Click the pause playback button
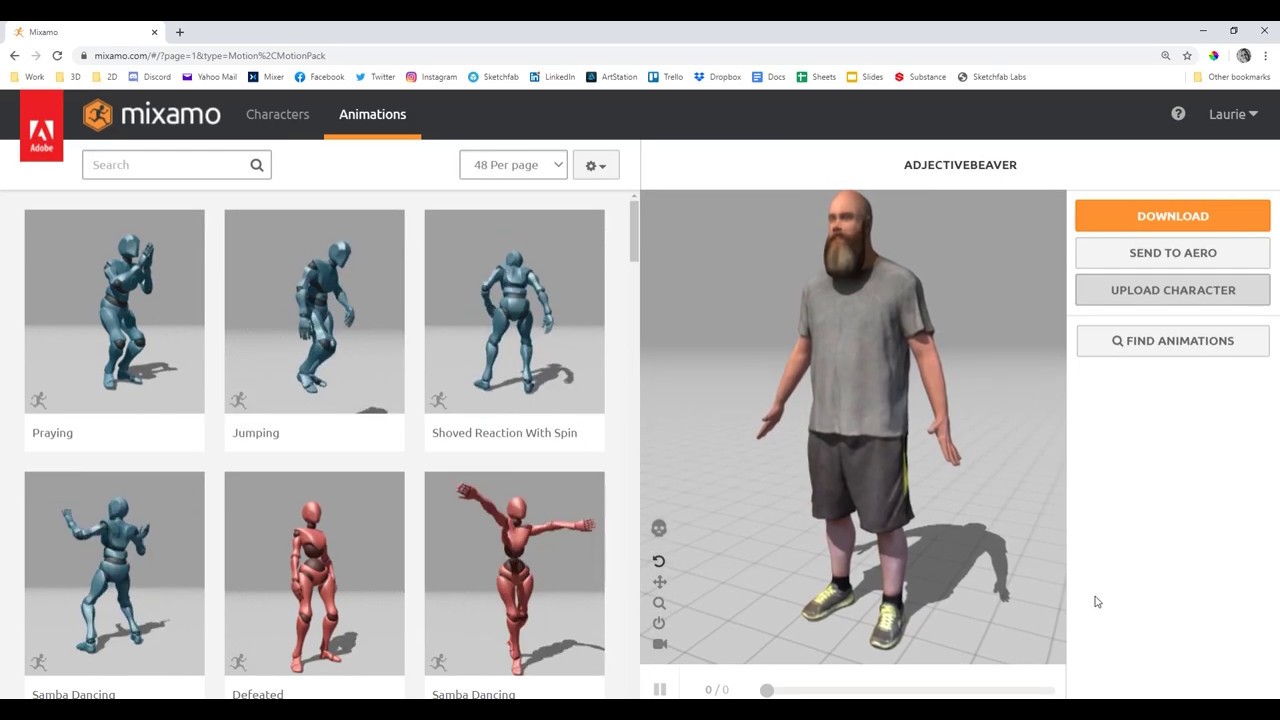Screen dimensions: 1280x720 [x=660, y=690]
